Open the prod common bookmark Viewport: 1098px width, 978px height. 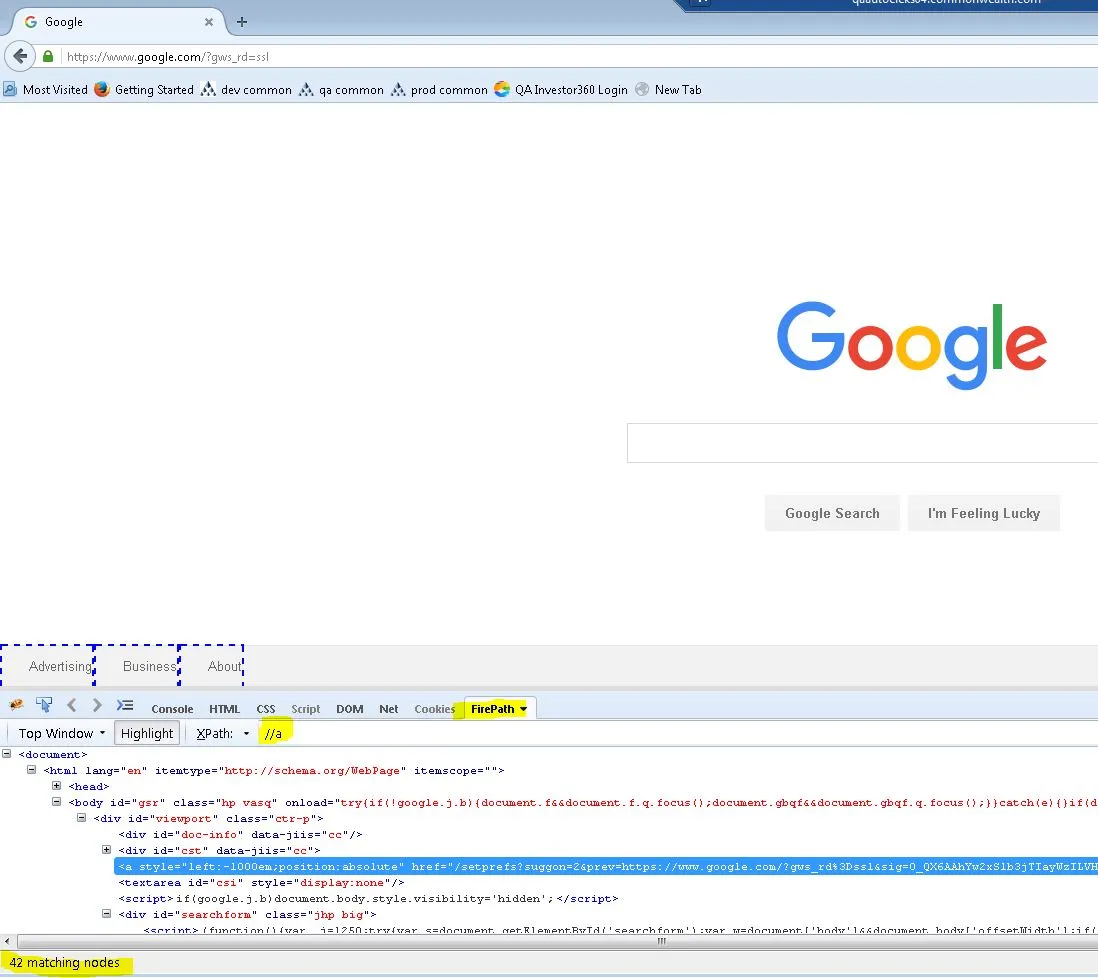(440, 90)
